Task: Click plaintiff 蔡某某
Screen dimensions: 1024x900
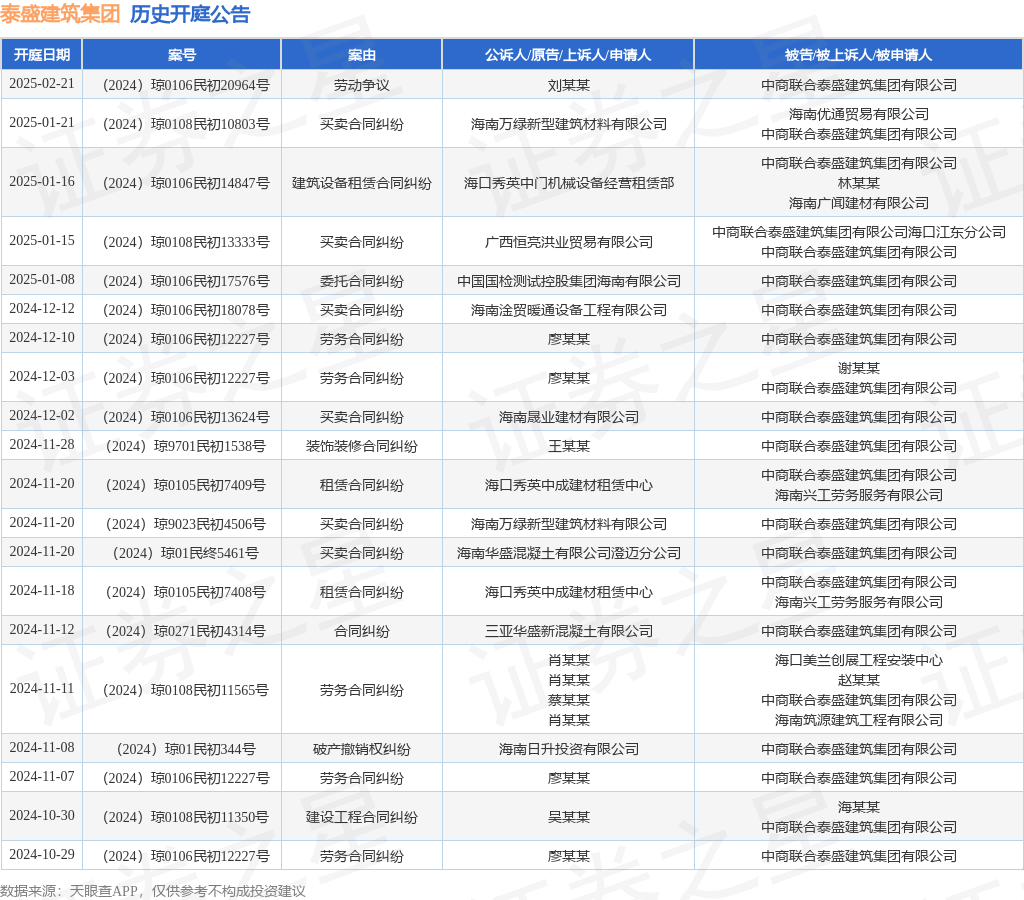Action: 568,700
